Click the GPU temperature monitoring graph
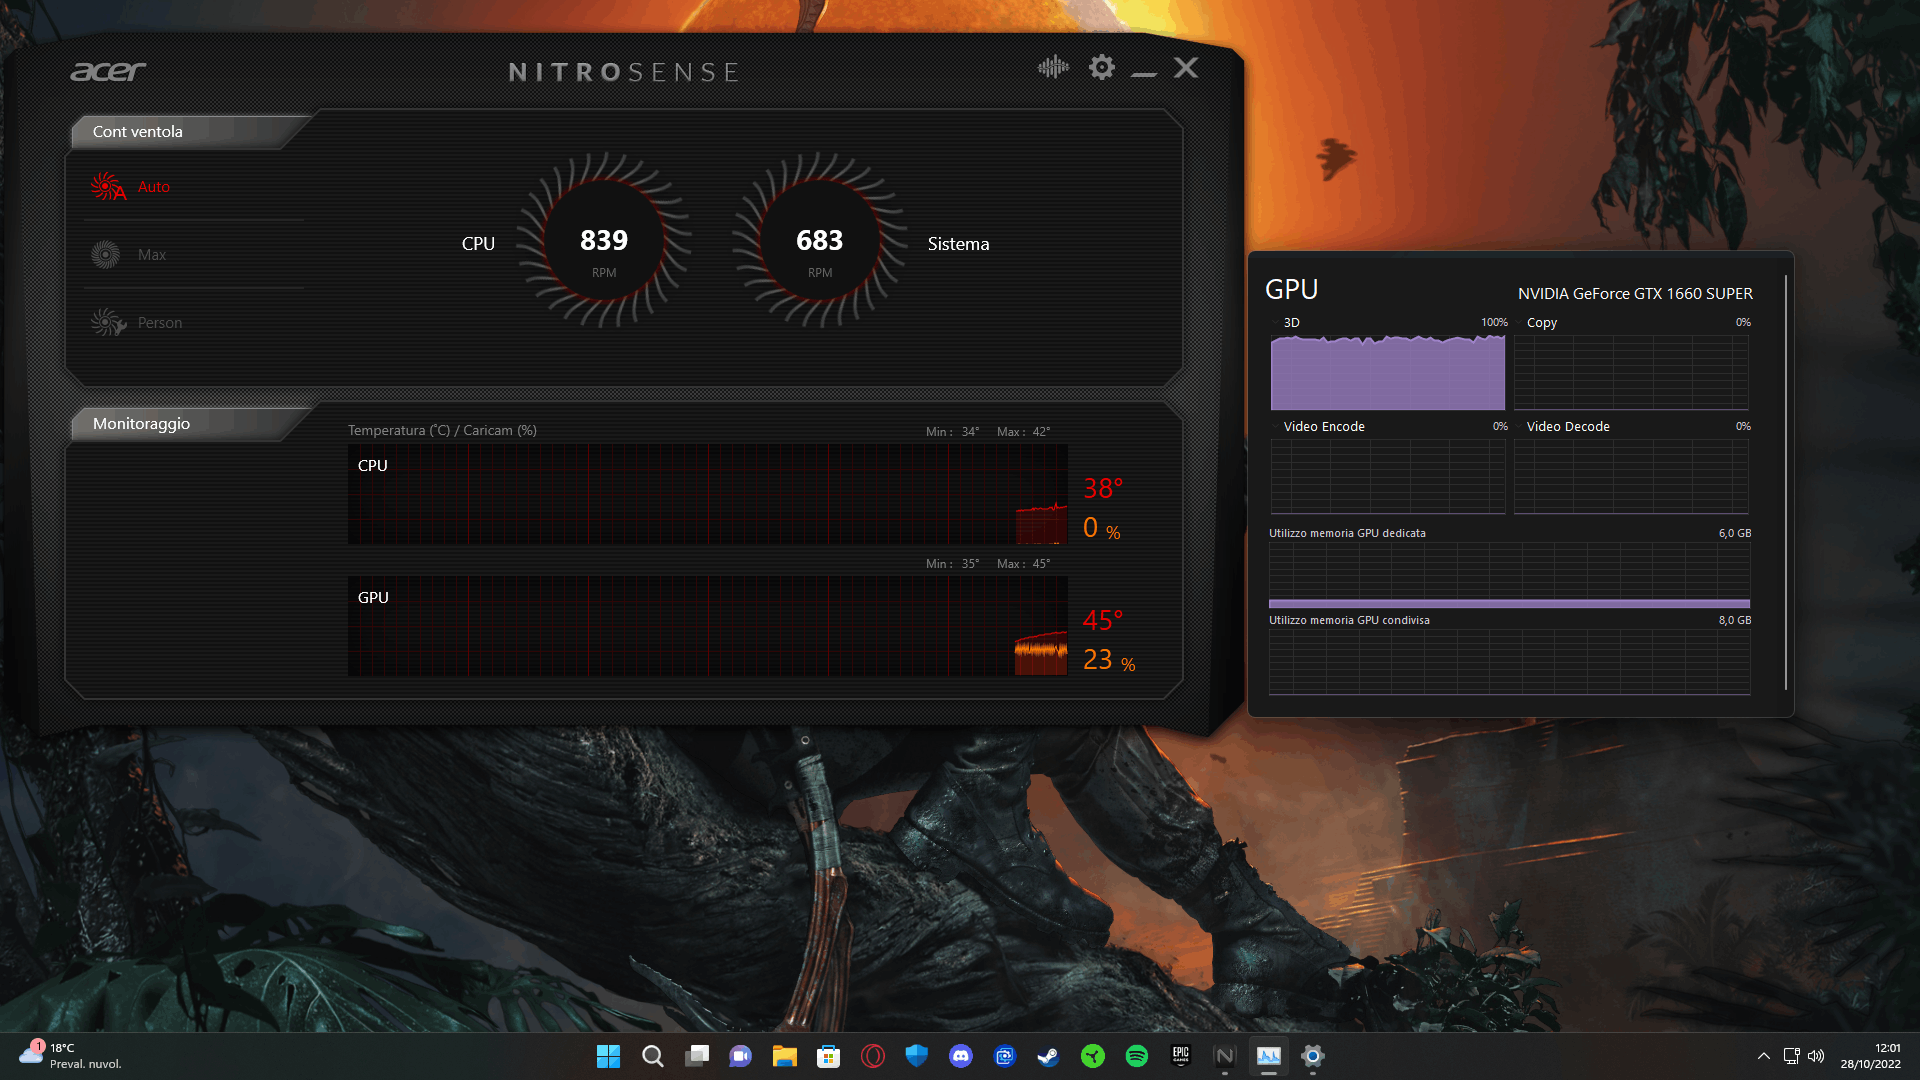 pos(708,626)
